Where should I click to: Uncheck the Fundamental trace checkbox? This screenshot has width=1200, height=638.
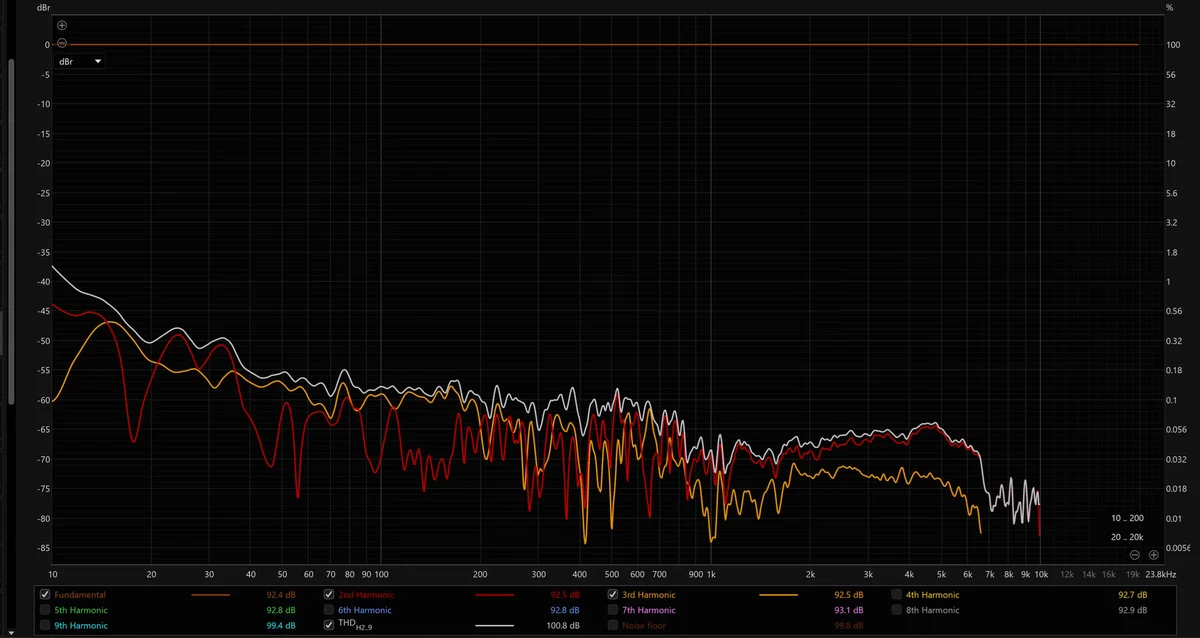[x=45, y=595]
